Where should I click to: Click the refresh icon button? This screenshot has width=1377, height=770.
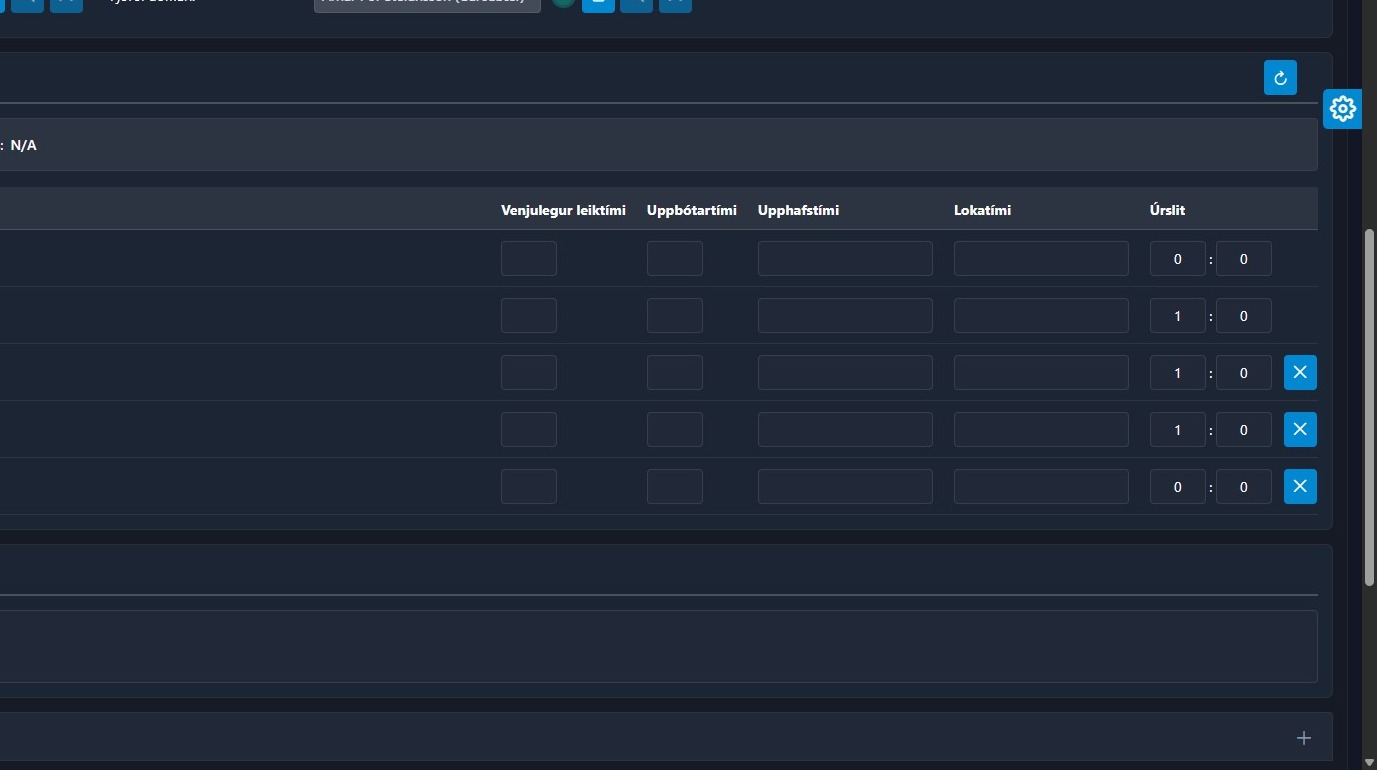pyautogui.click(x=1280, y=78)
